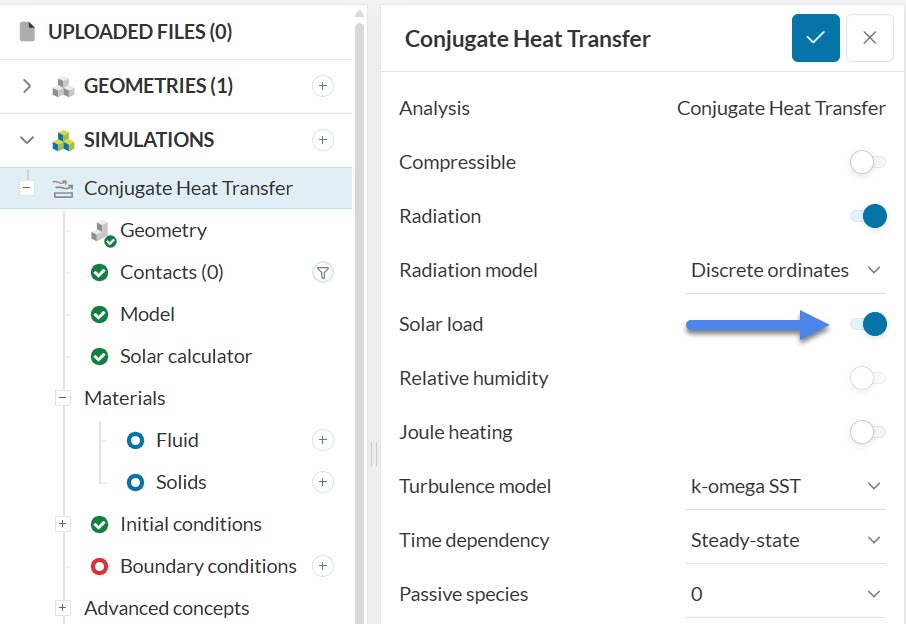Click the filter icon beside Contacts
This screenshot has height=624, width=906.
(323, 272)
